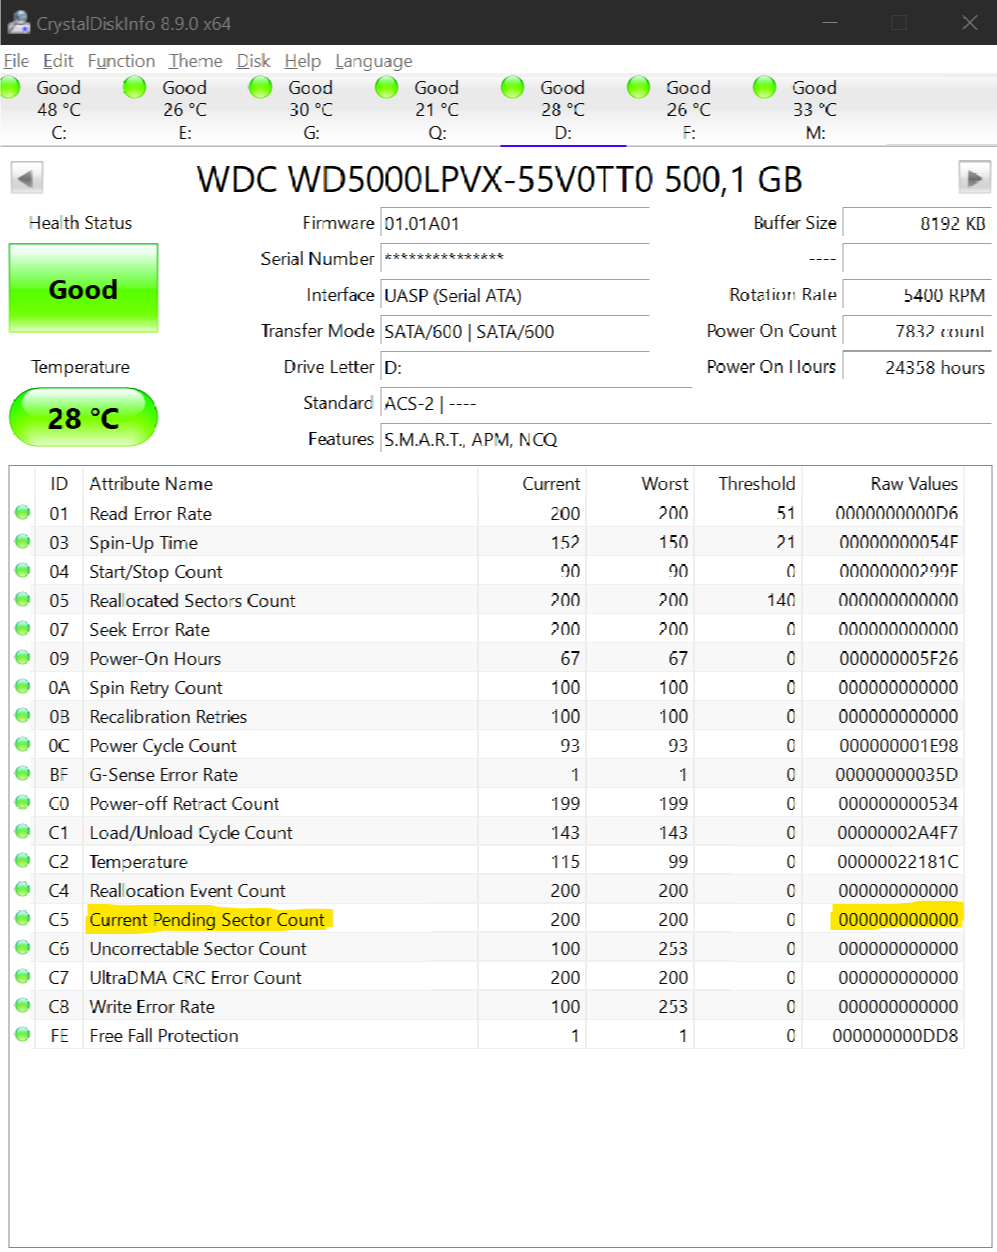Click the Rotation Rate 5400 RPM field
The image size is (997, 1252).
pyautogui.click(x=916, y=295)
